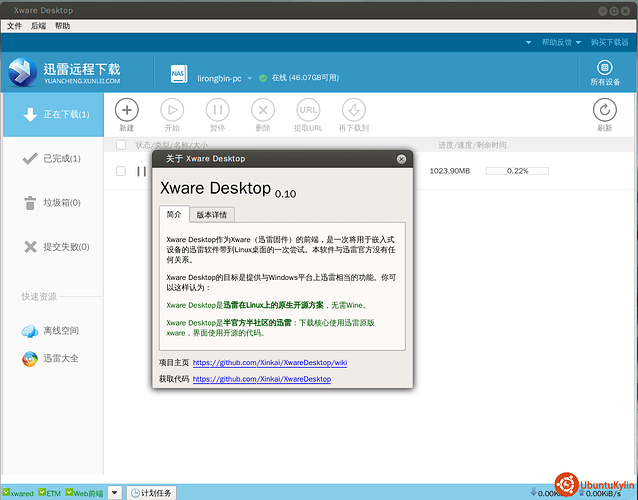Viewport: 638px width, 500px height.
Task: Click the 购买下载器 link
Action: (x=609, y=42)
